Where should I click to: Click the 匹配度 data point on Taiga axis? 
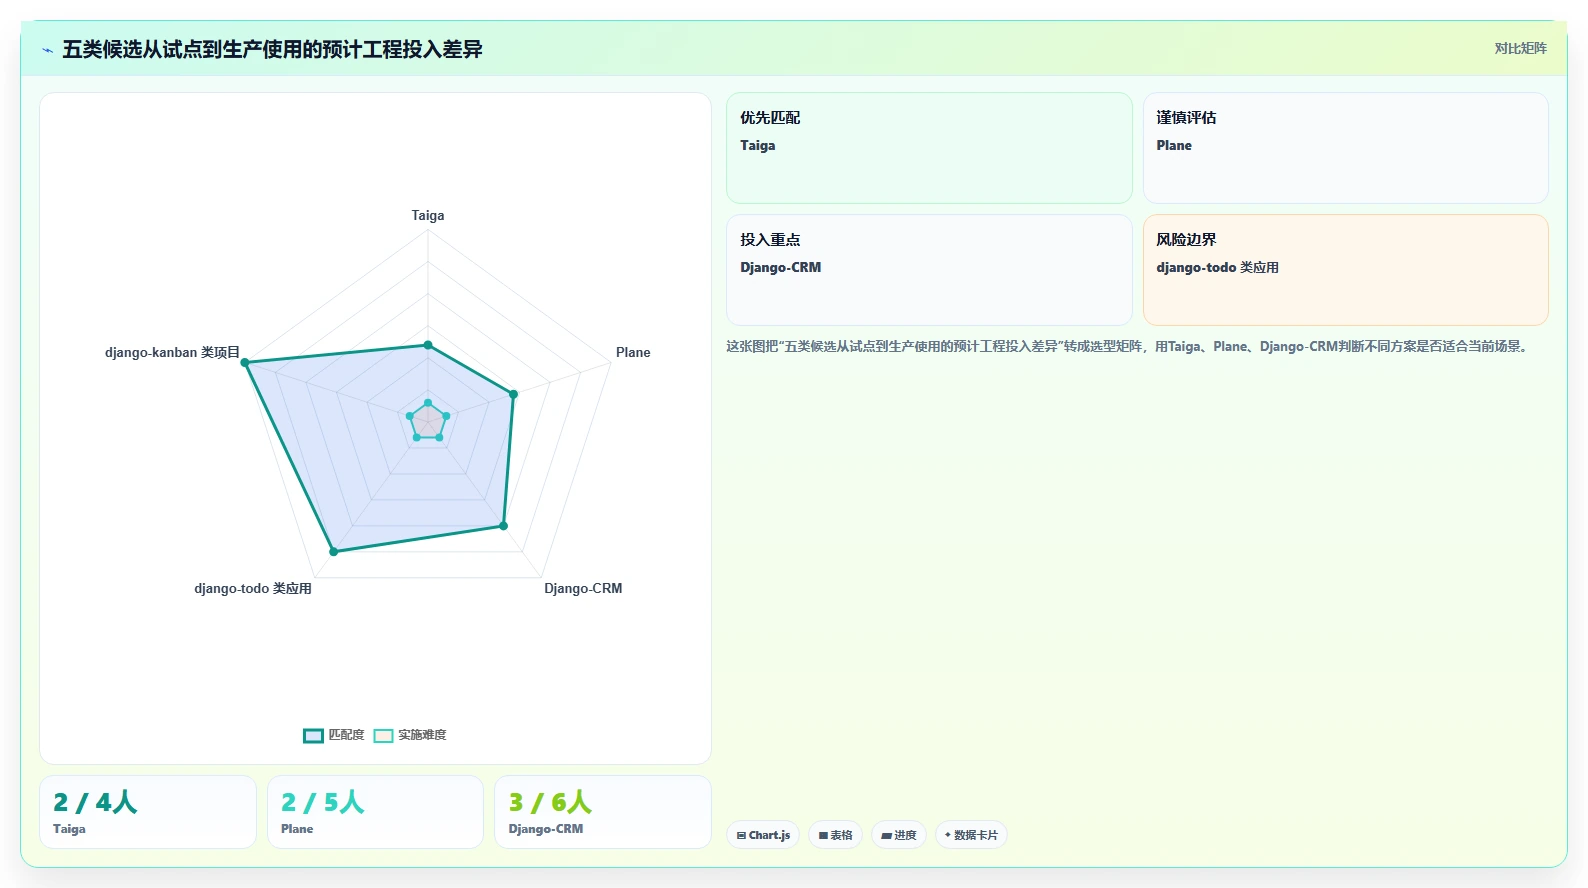click(x=428, y=345)
